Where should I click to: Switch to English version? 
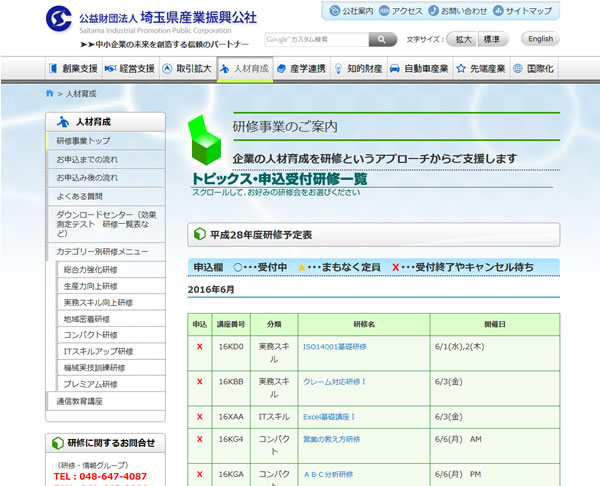[x=540, y=39]
